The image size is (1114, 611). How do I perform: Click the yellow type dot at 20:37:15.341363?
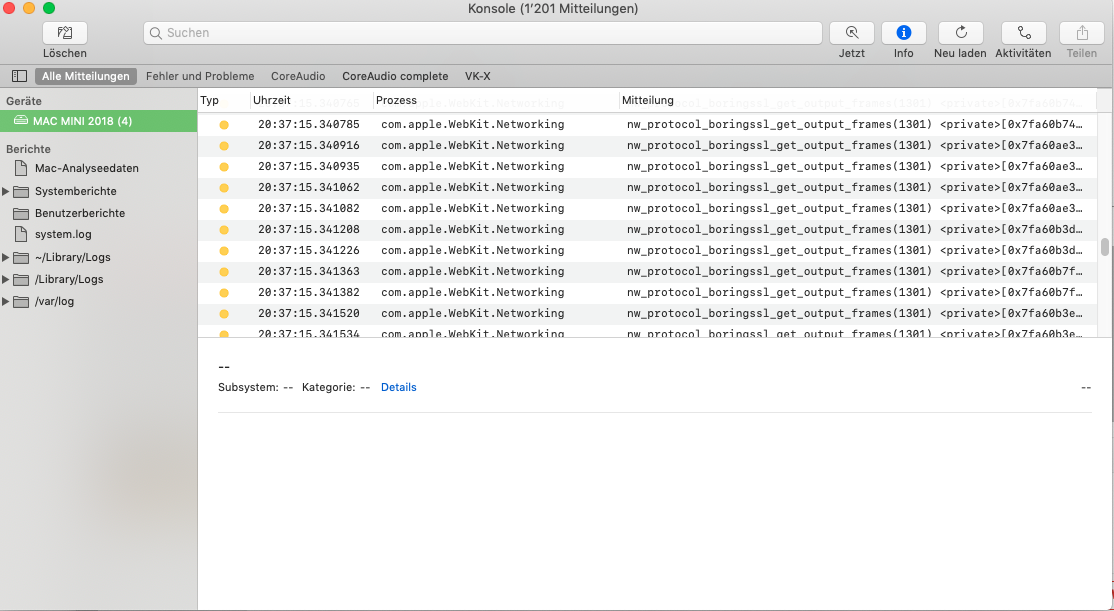coord(224,272)
